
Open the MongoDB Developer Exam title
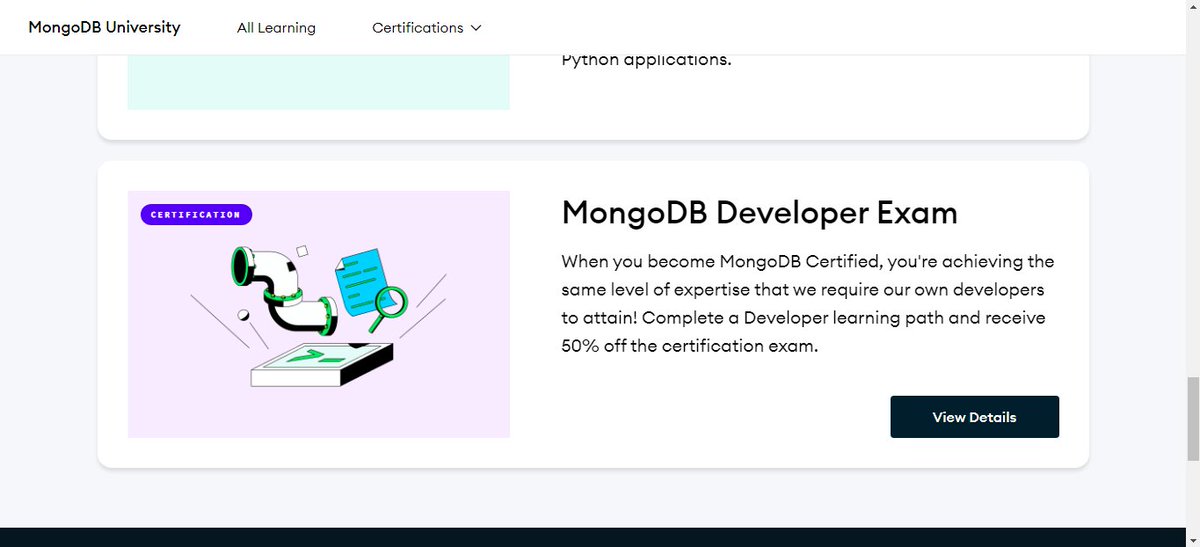(x=759, y=212)
